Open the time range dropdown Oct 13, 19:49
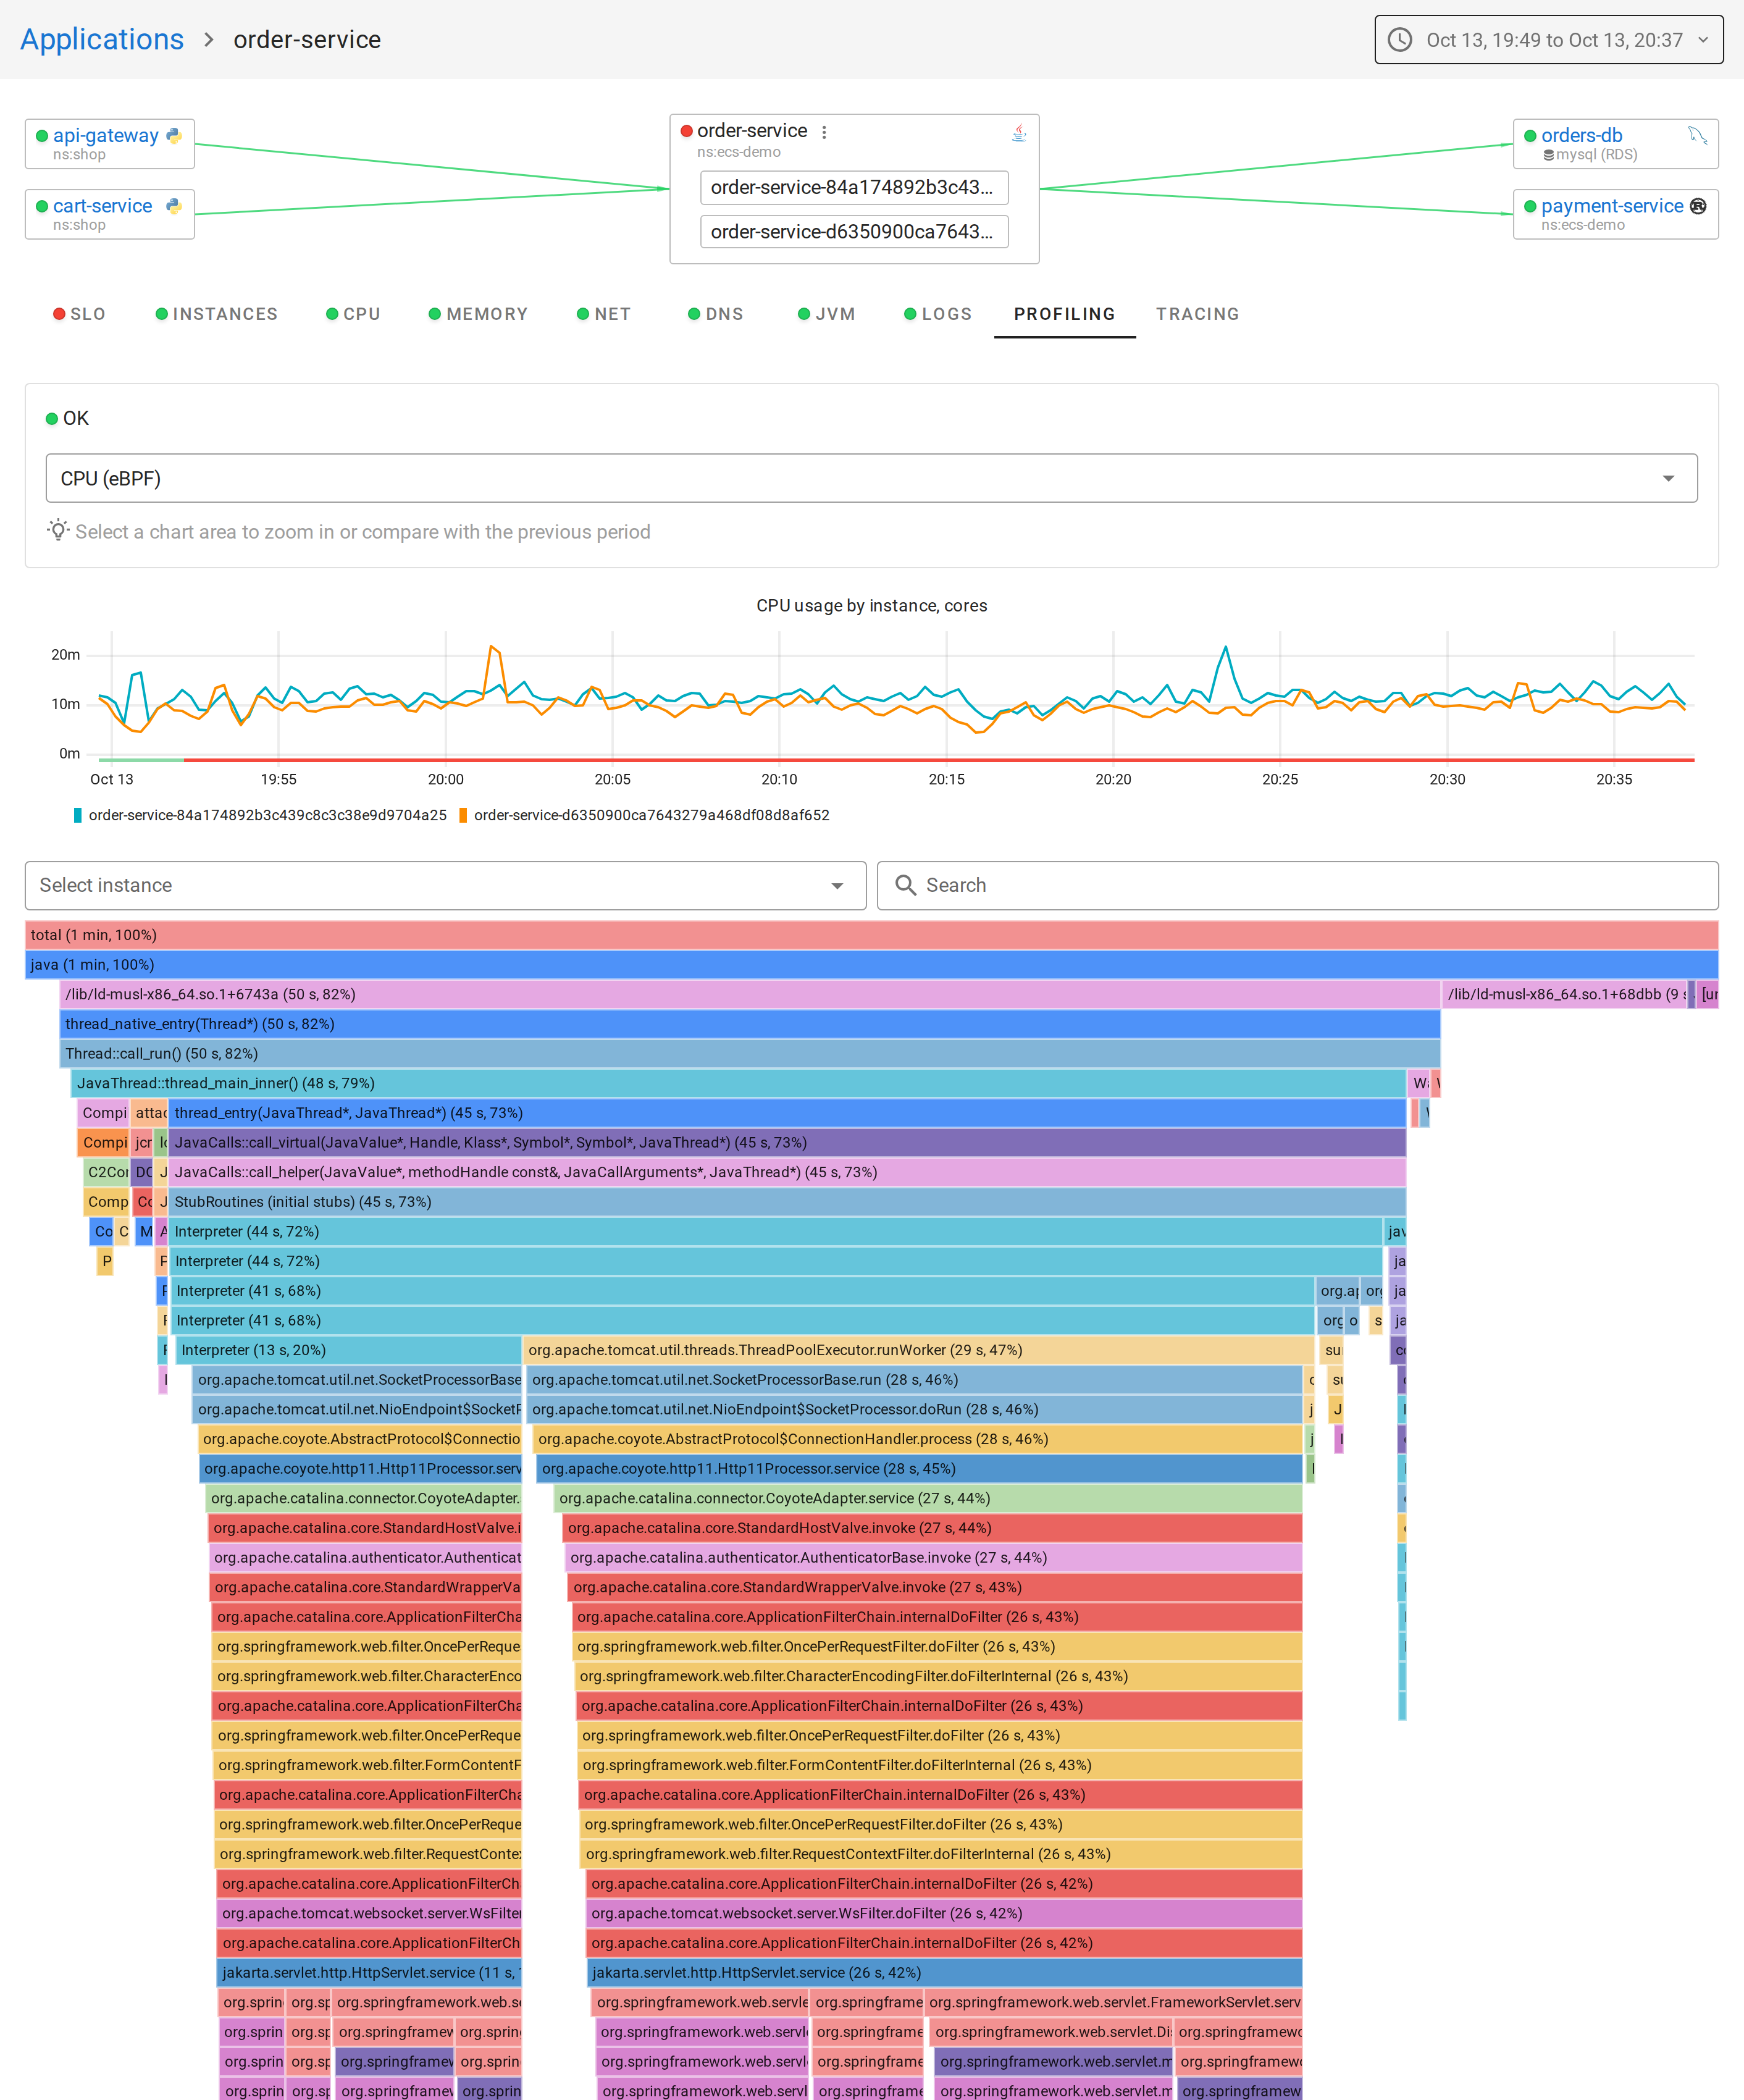 1548,40
